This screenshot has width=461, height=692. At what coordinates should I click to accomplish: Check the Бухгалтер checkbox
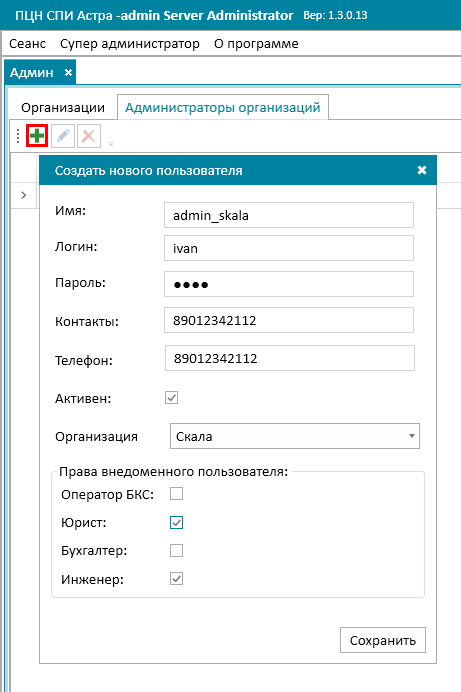click(176, 550)
